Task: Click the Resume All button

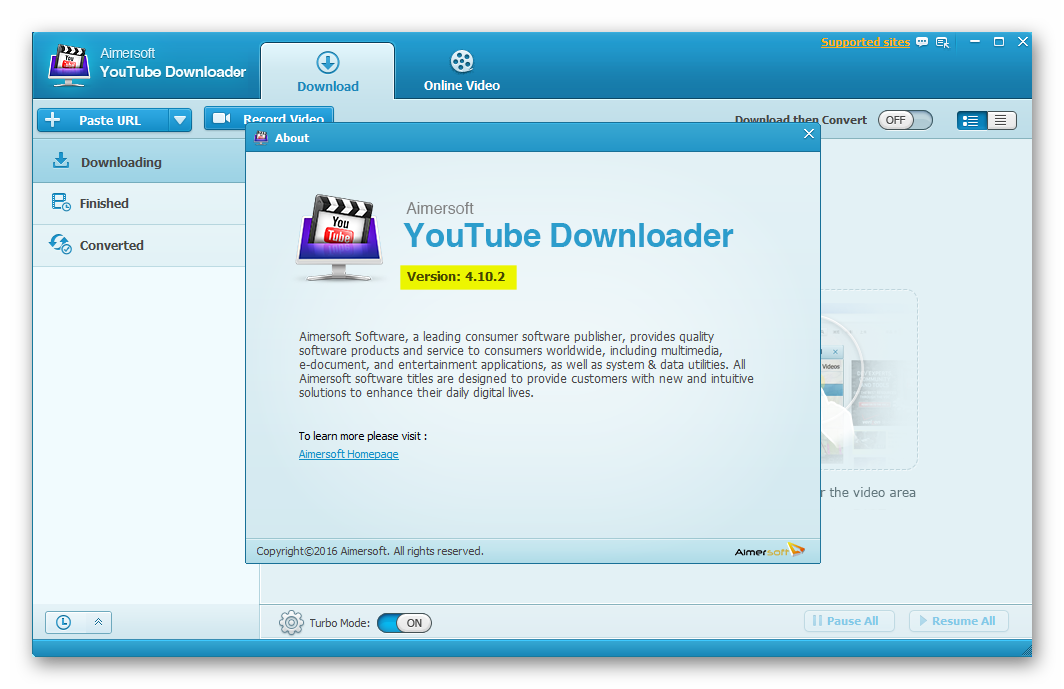Action: tap(959, 621)
